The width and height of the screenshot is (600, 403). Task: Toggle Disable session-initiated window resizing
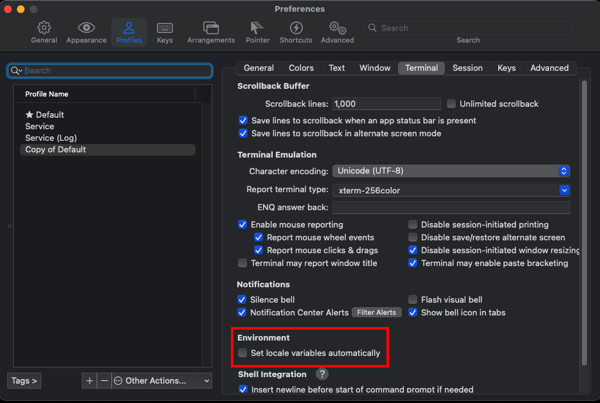click(412, 250)
